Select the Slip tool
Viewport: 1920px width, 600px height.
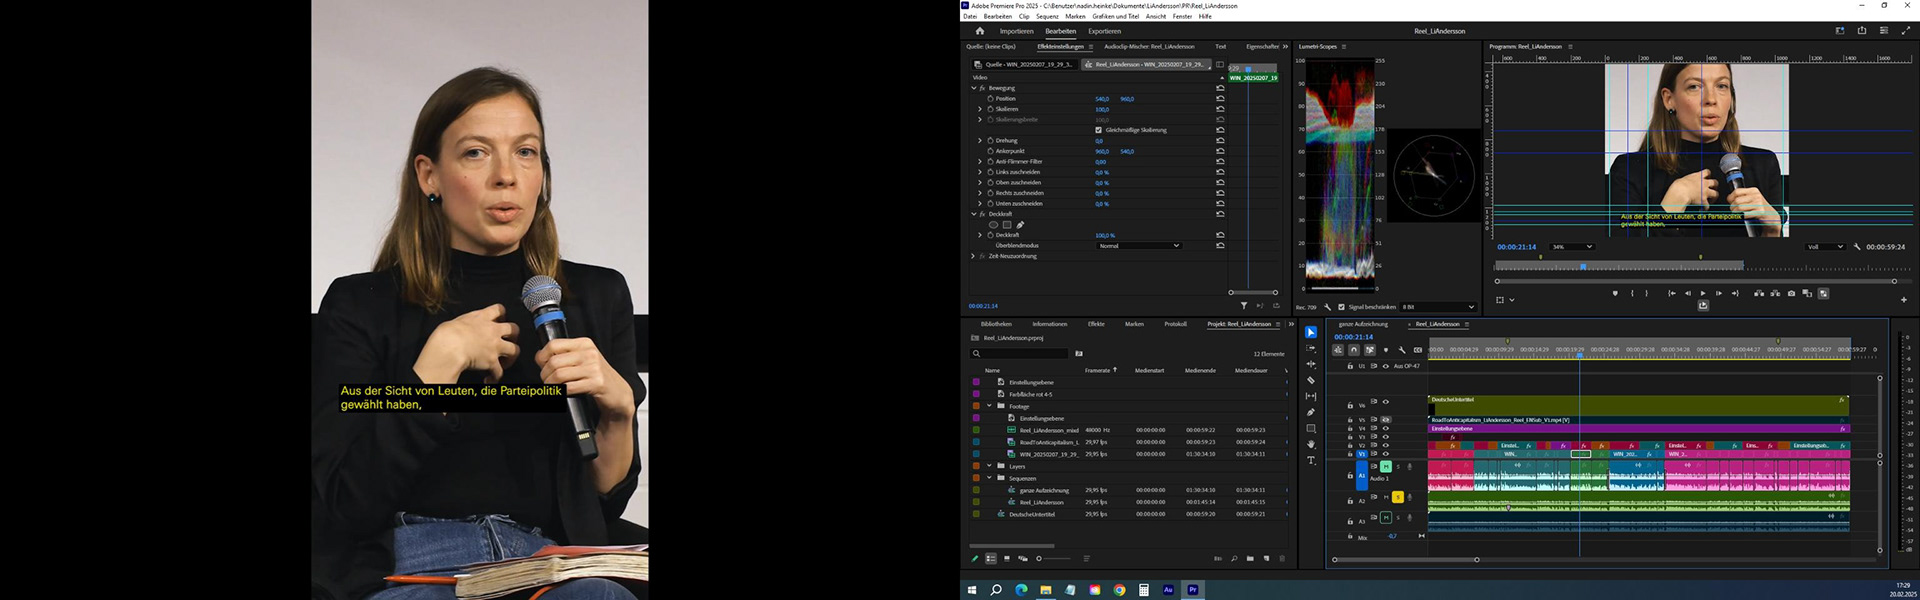pos(1311,396)
